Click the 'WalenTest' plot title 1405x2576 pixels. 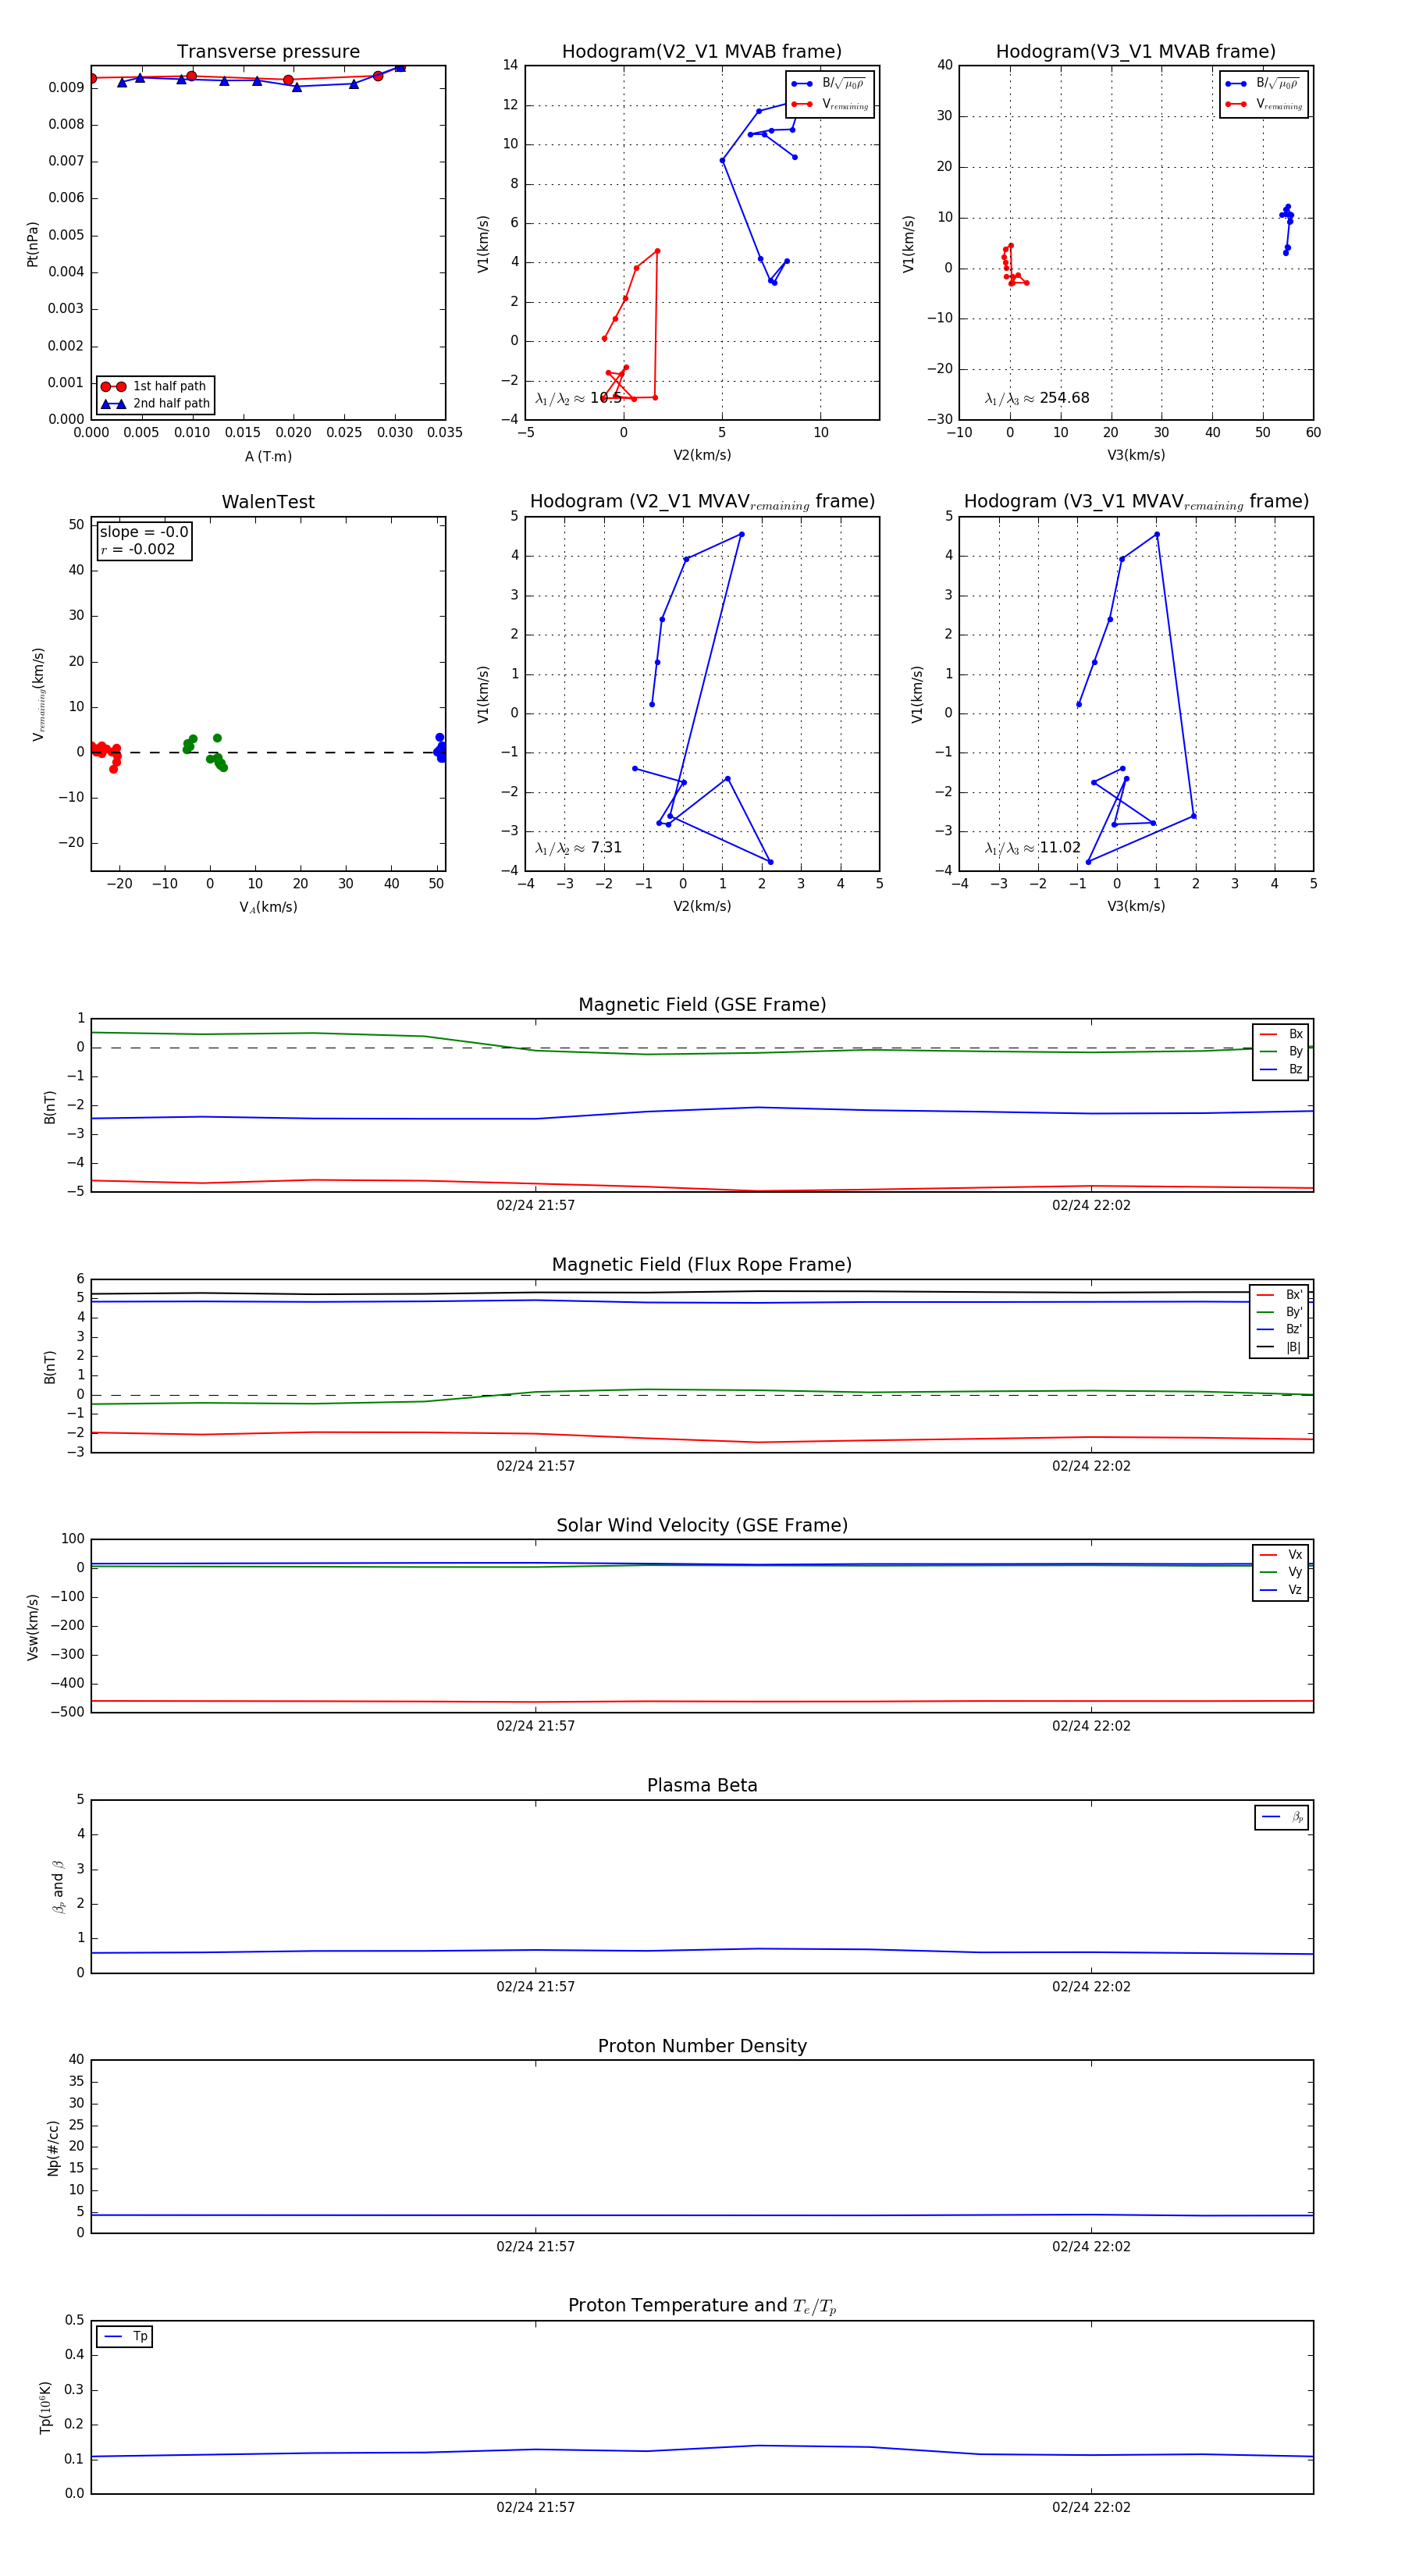[x=268, y=502]
